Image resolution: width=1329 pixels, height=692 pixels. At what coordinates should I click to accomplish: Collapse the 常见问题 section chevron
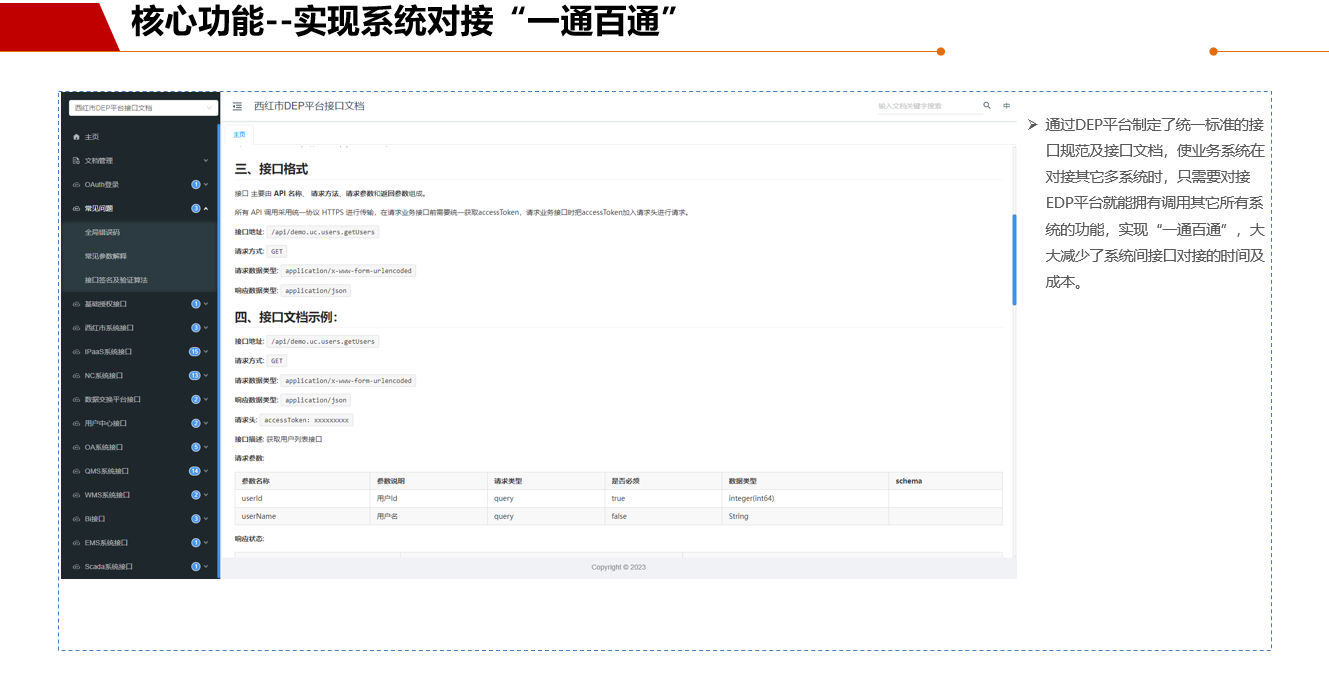click(x=206, y=209)
